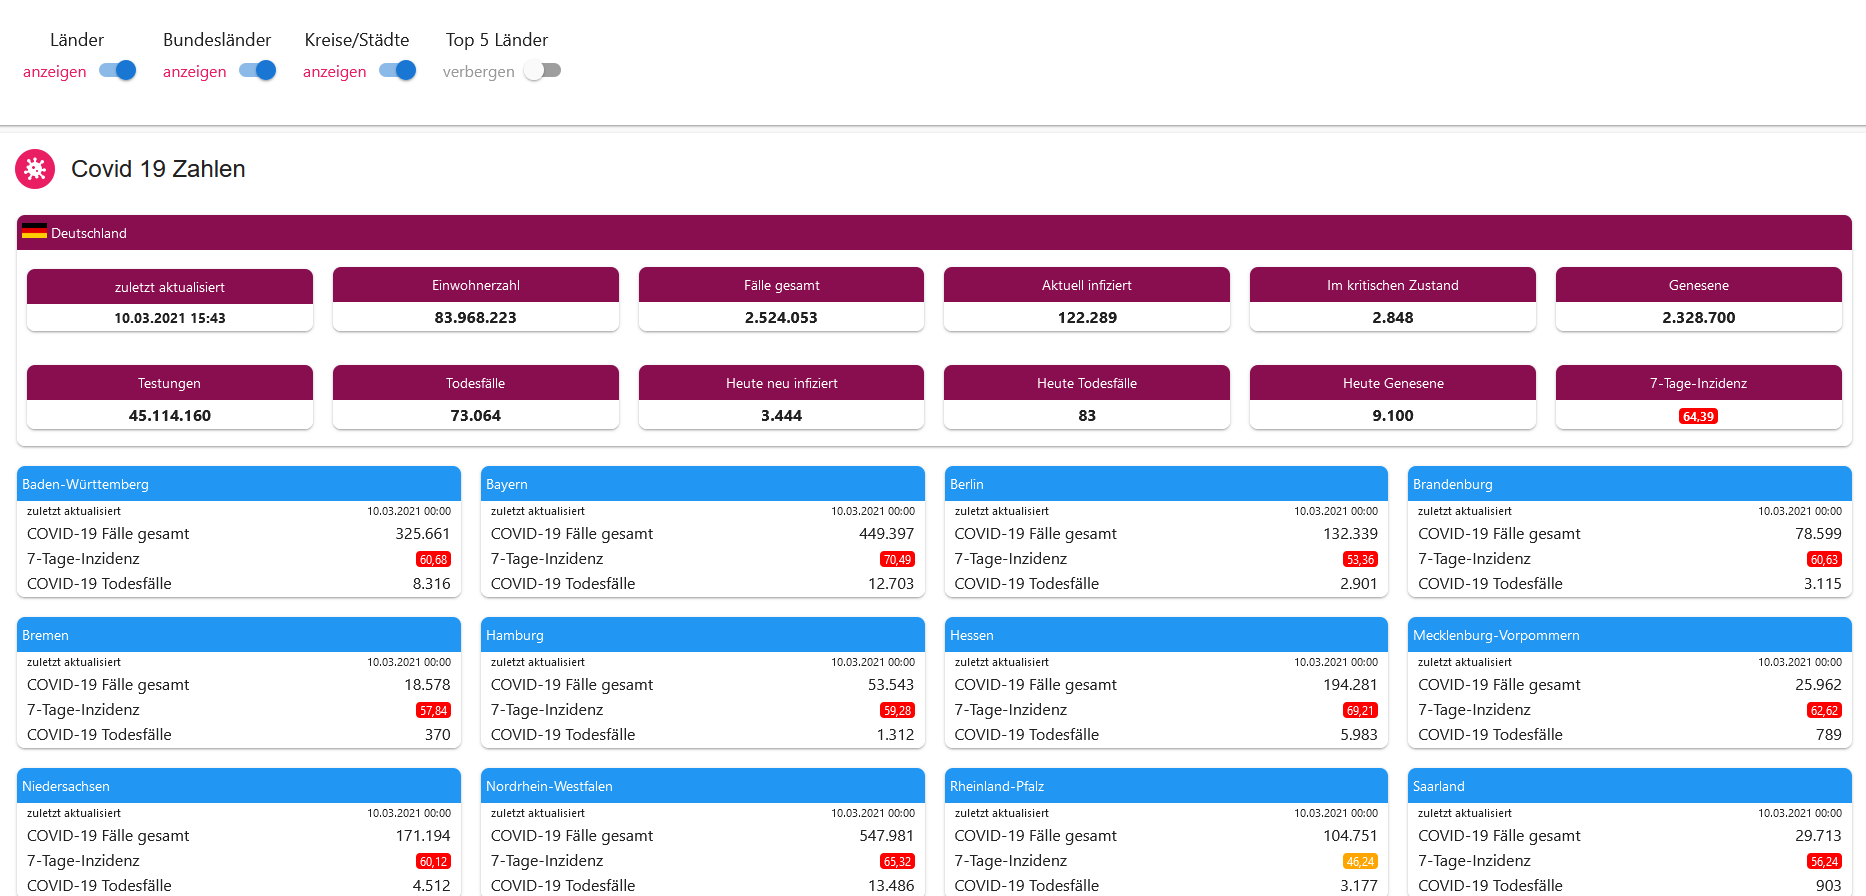Click the Fälle gesamt value 2.524.053

point(781,317)
